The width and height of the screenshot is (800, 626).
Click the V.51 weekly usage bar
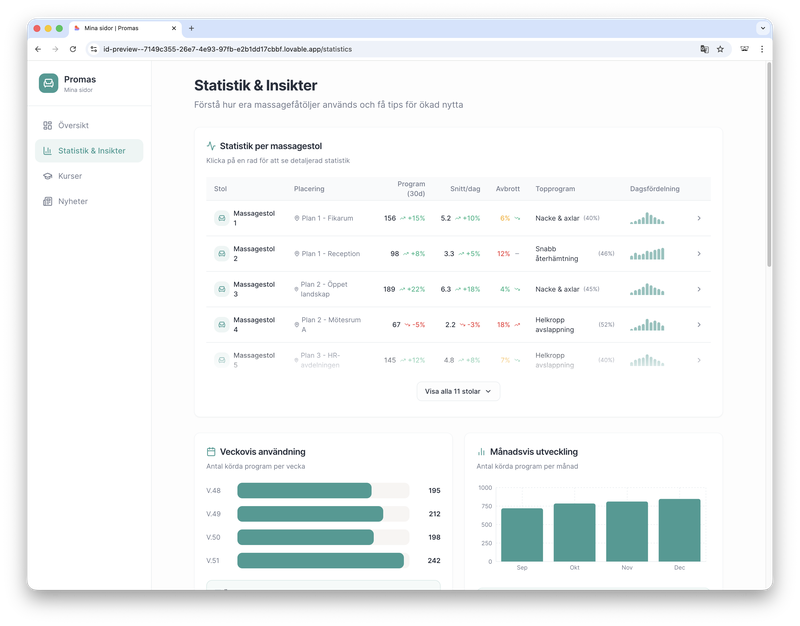[320, 561]
